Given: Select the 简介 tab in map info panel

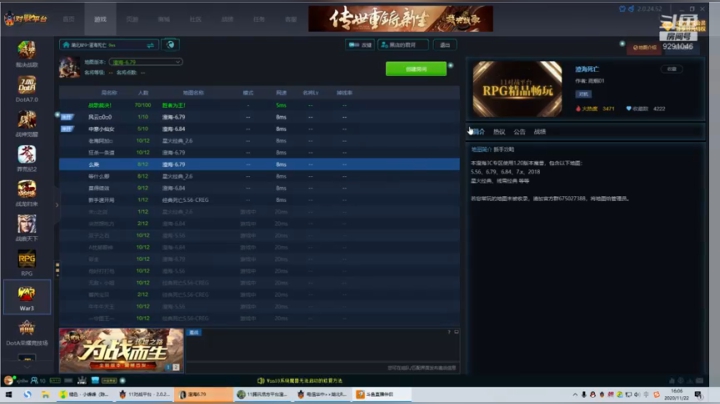Looking at the screenshot, I should tap(478, 132).
